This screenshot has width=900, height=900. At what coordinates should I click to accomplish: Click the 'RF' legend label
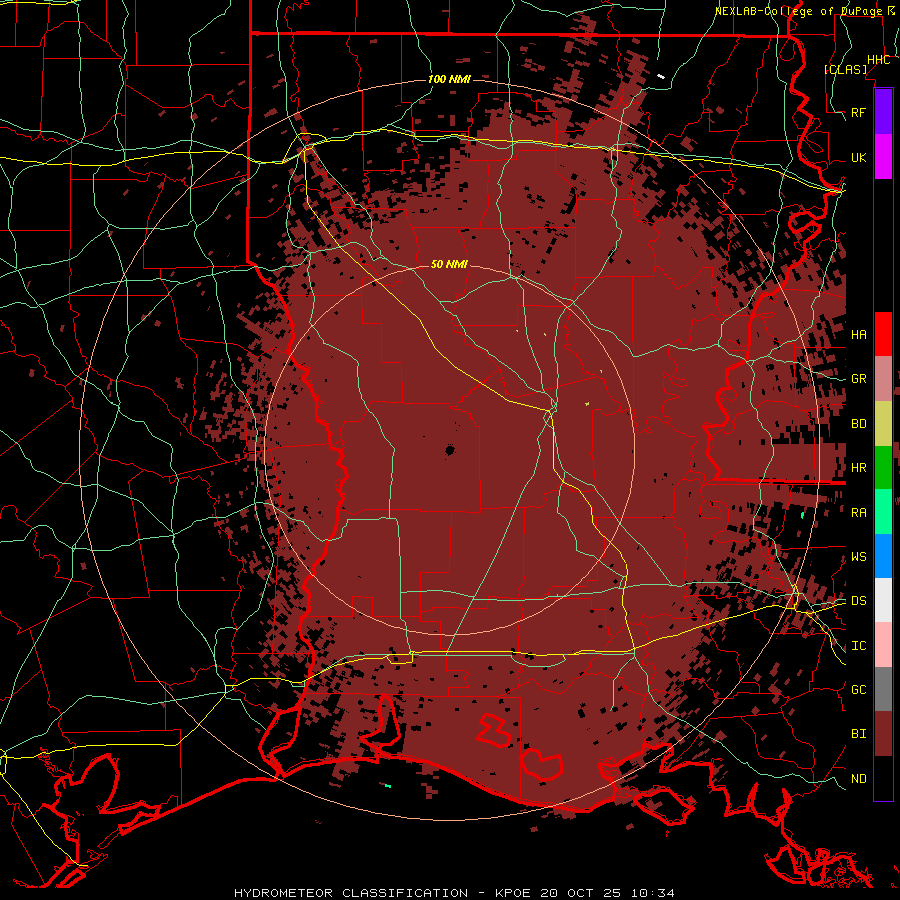858,112
